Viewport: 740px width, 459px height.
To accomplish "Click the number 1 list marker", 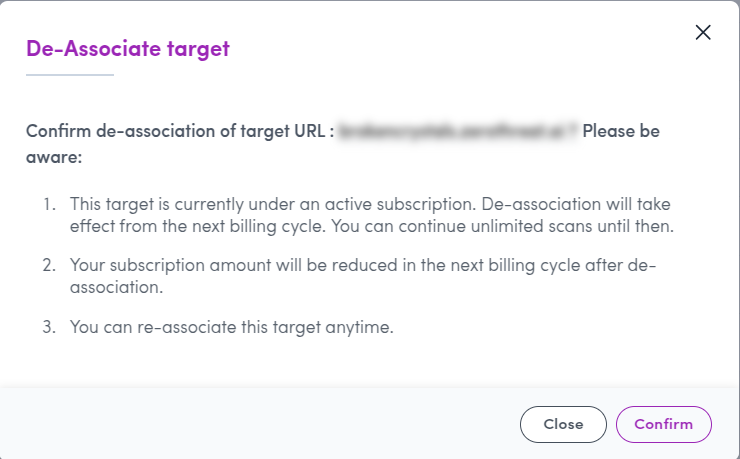I will 50,204.
